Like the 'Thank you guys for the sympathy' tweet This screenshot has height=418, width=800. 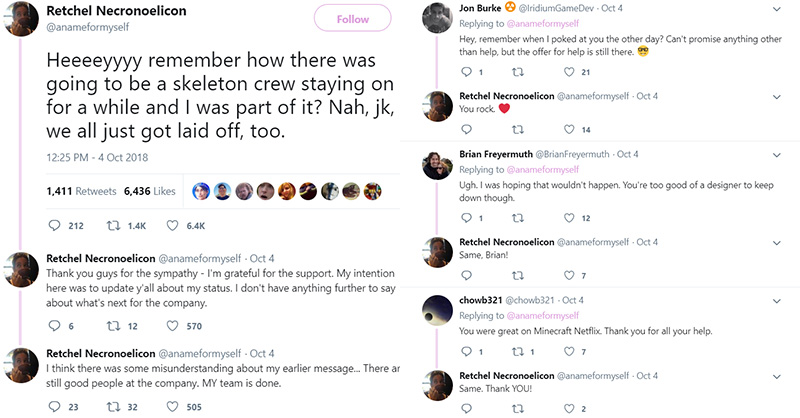(173, 326)
